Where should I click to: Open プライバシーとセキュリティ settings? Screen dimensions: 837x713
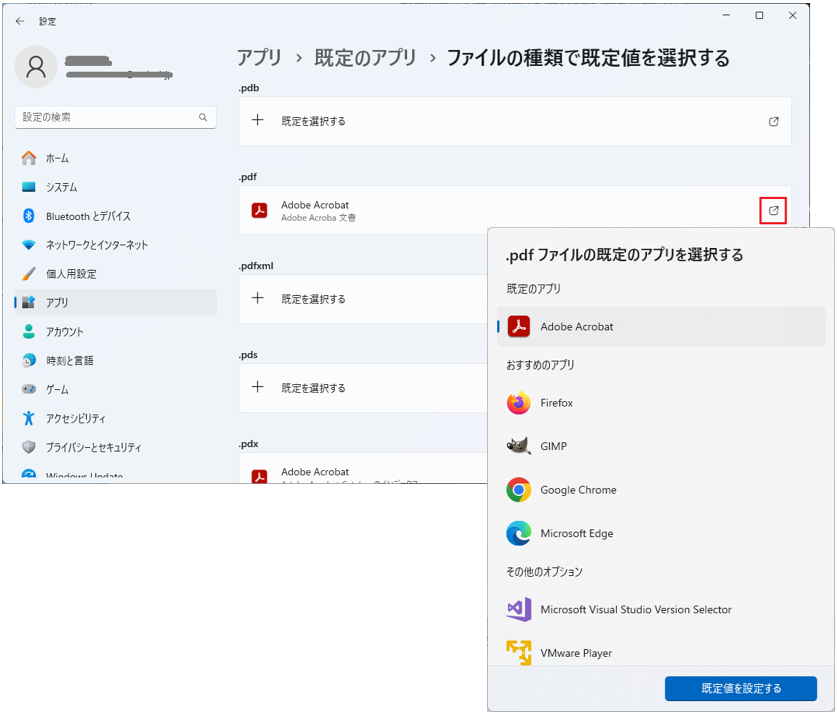click(x=115, y=447)
